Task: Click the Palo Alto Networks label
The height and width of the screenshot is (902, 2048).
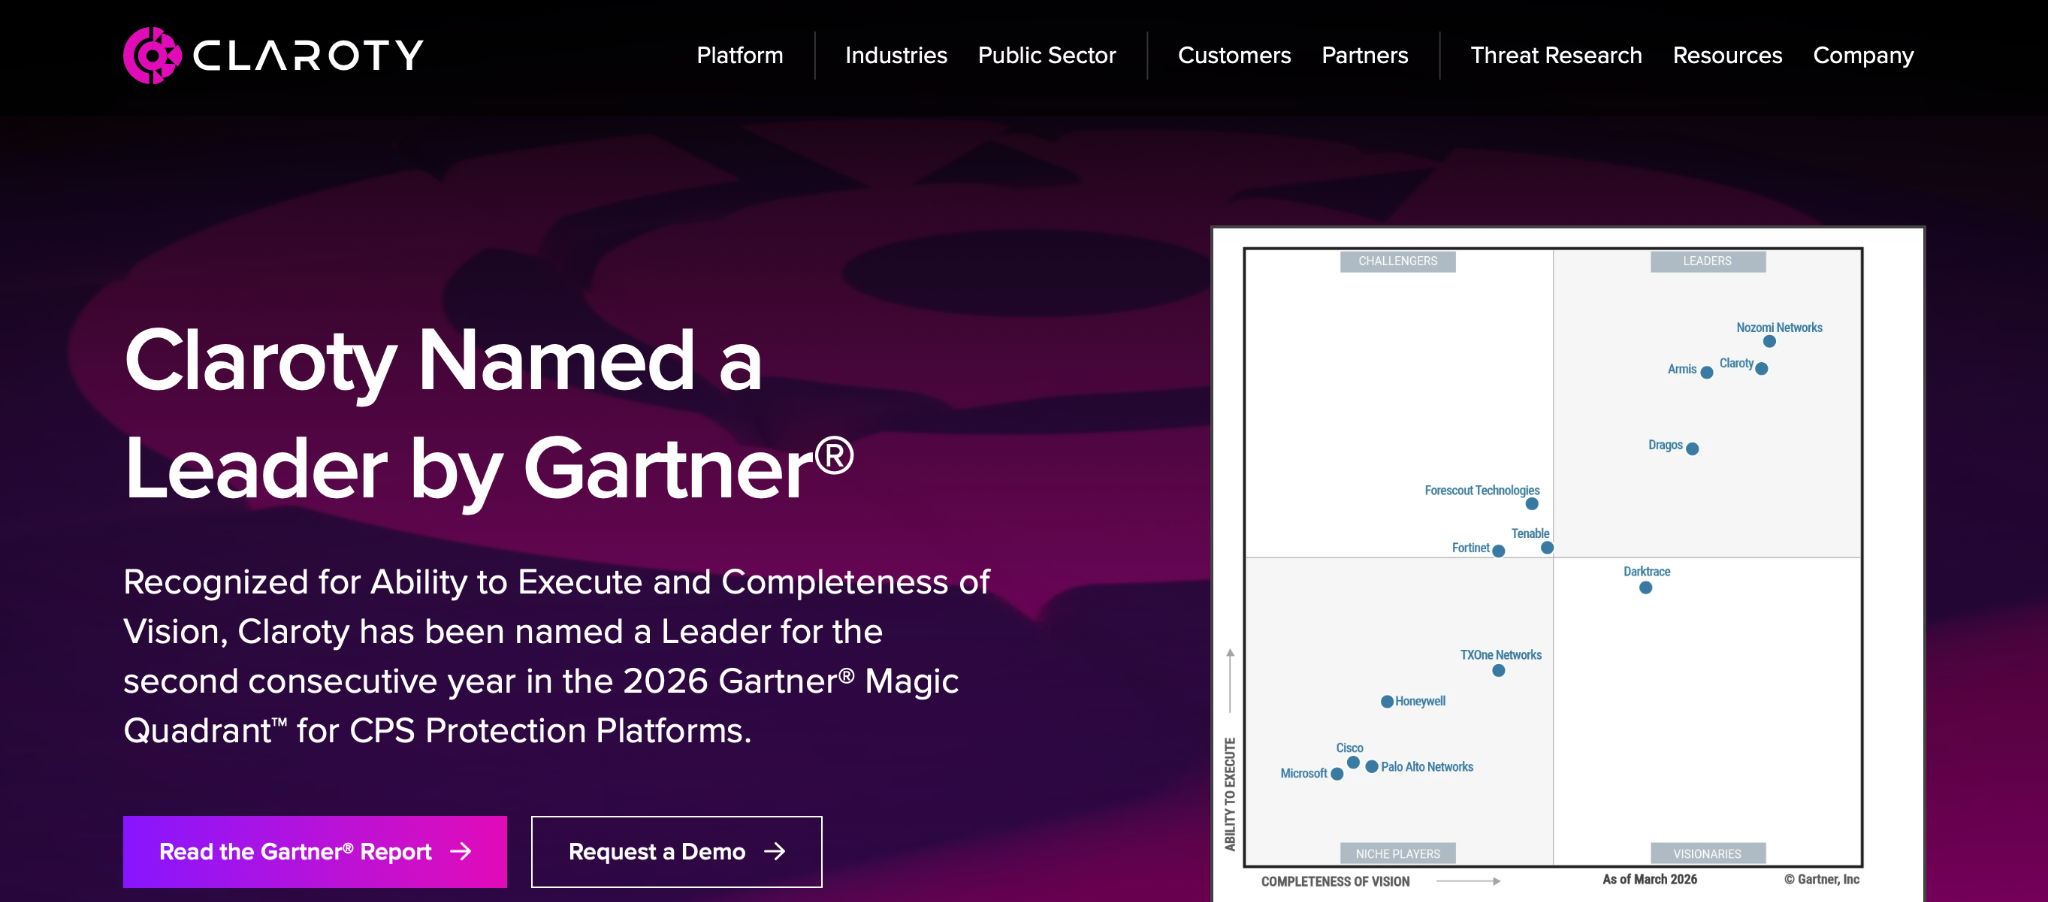Action: [x=1427, y=767]
